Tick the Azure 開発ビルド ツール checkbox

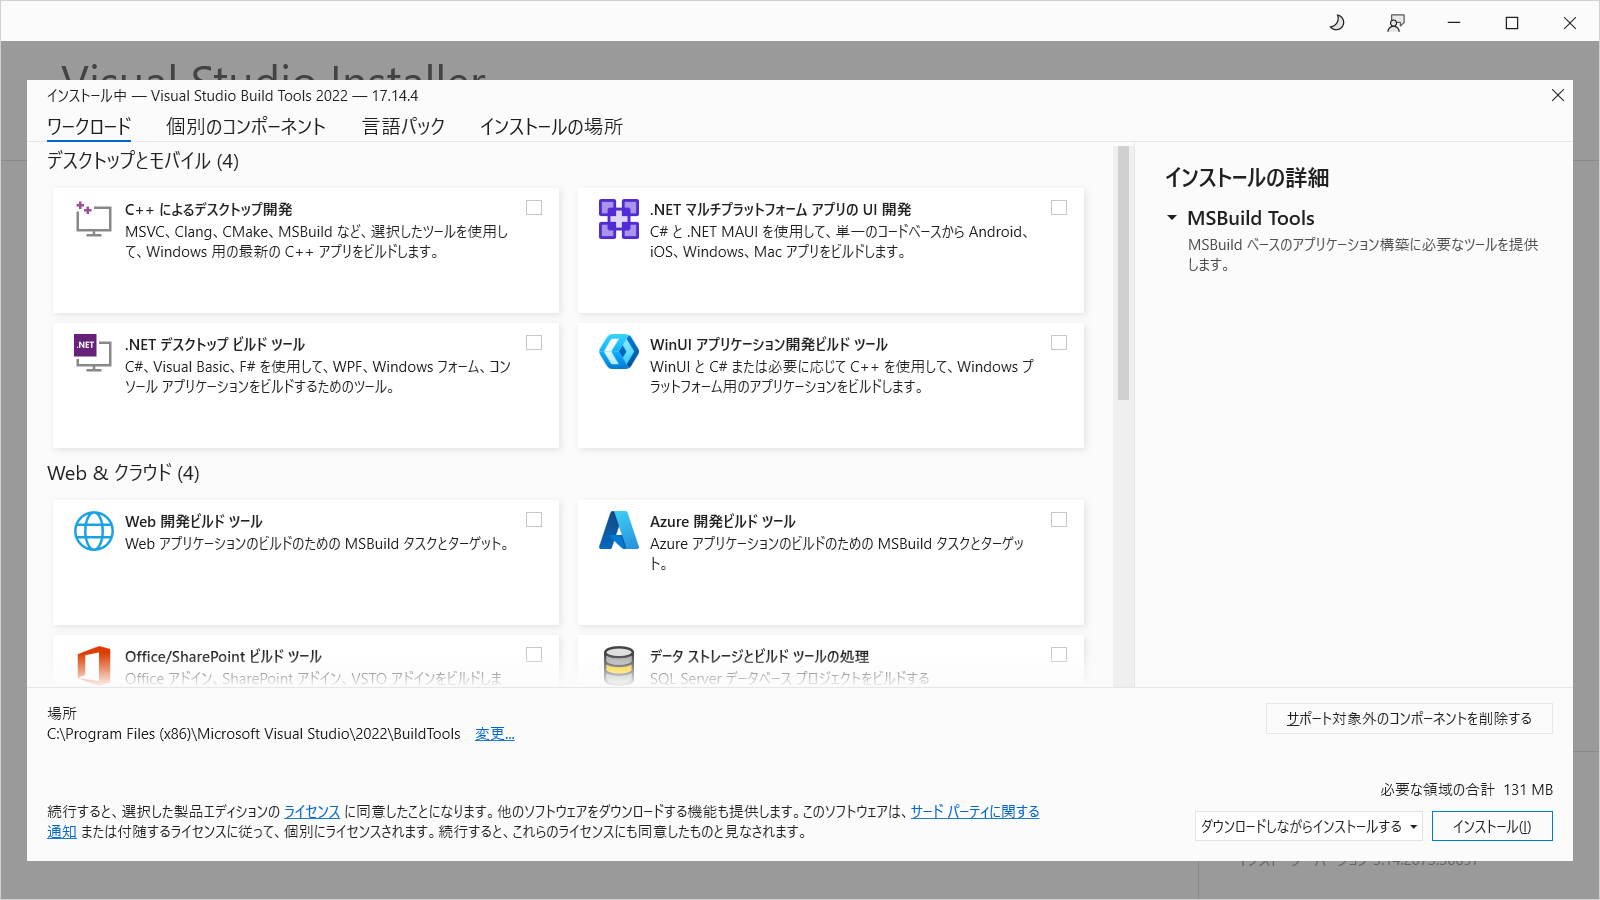tap(1059, 520)
